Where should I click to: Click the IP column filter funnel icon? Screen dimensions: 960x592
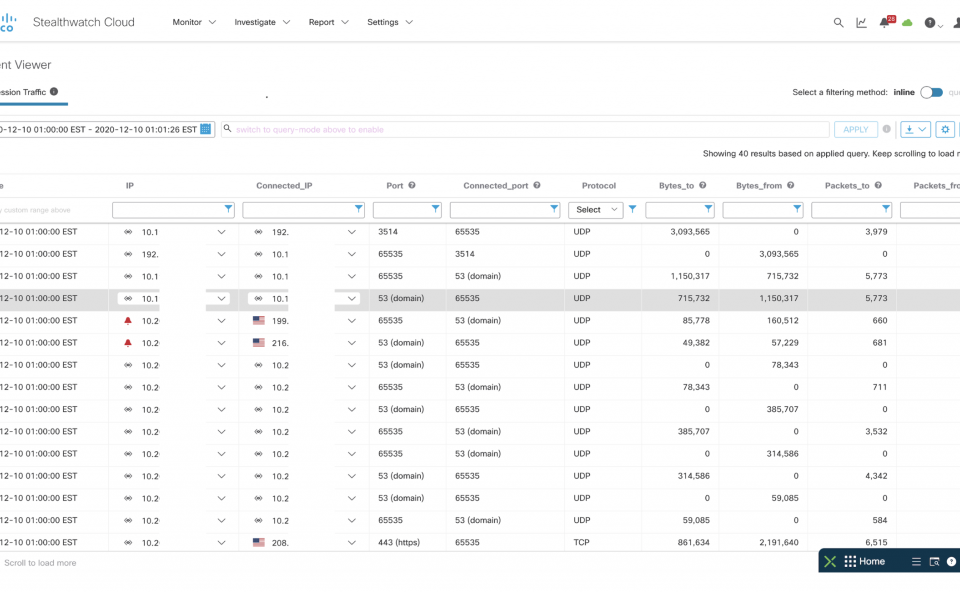[228, 209]
